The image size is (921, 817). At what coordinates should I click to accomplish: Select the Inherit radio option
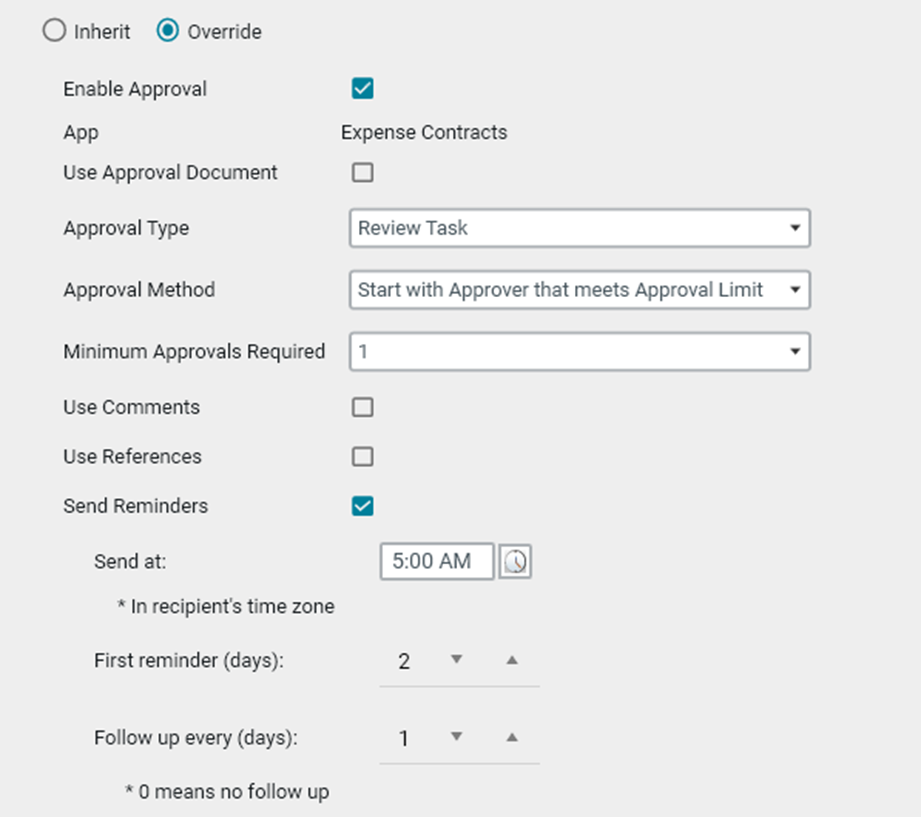[53, 32]
